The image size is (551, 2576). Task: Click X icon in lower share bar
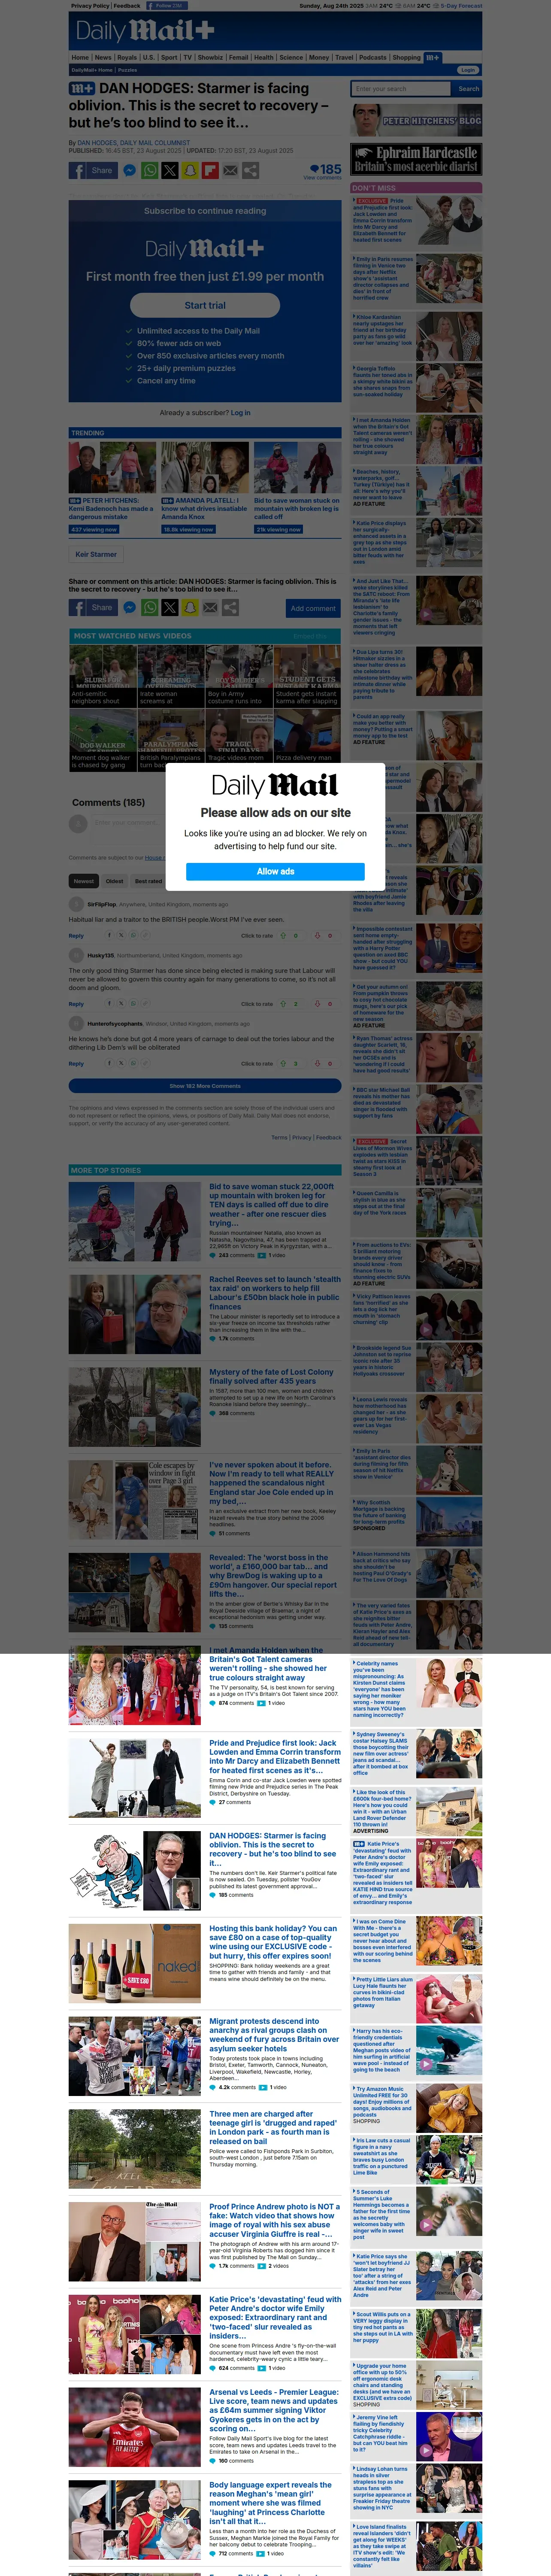(170, 607)
